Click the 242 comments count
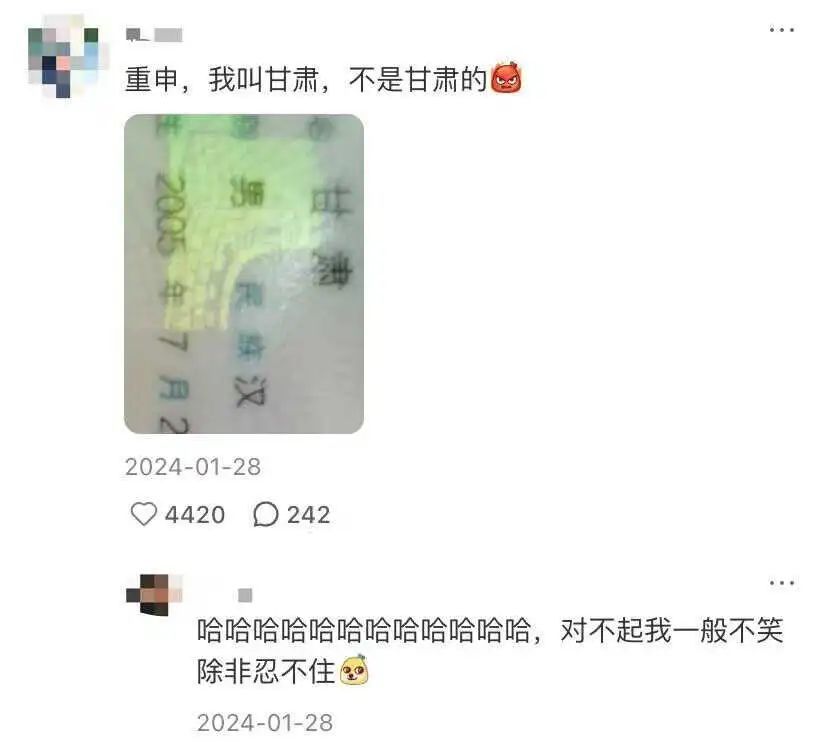The image size is (826, 742). [x=309, y=515]
